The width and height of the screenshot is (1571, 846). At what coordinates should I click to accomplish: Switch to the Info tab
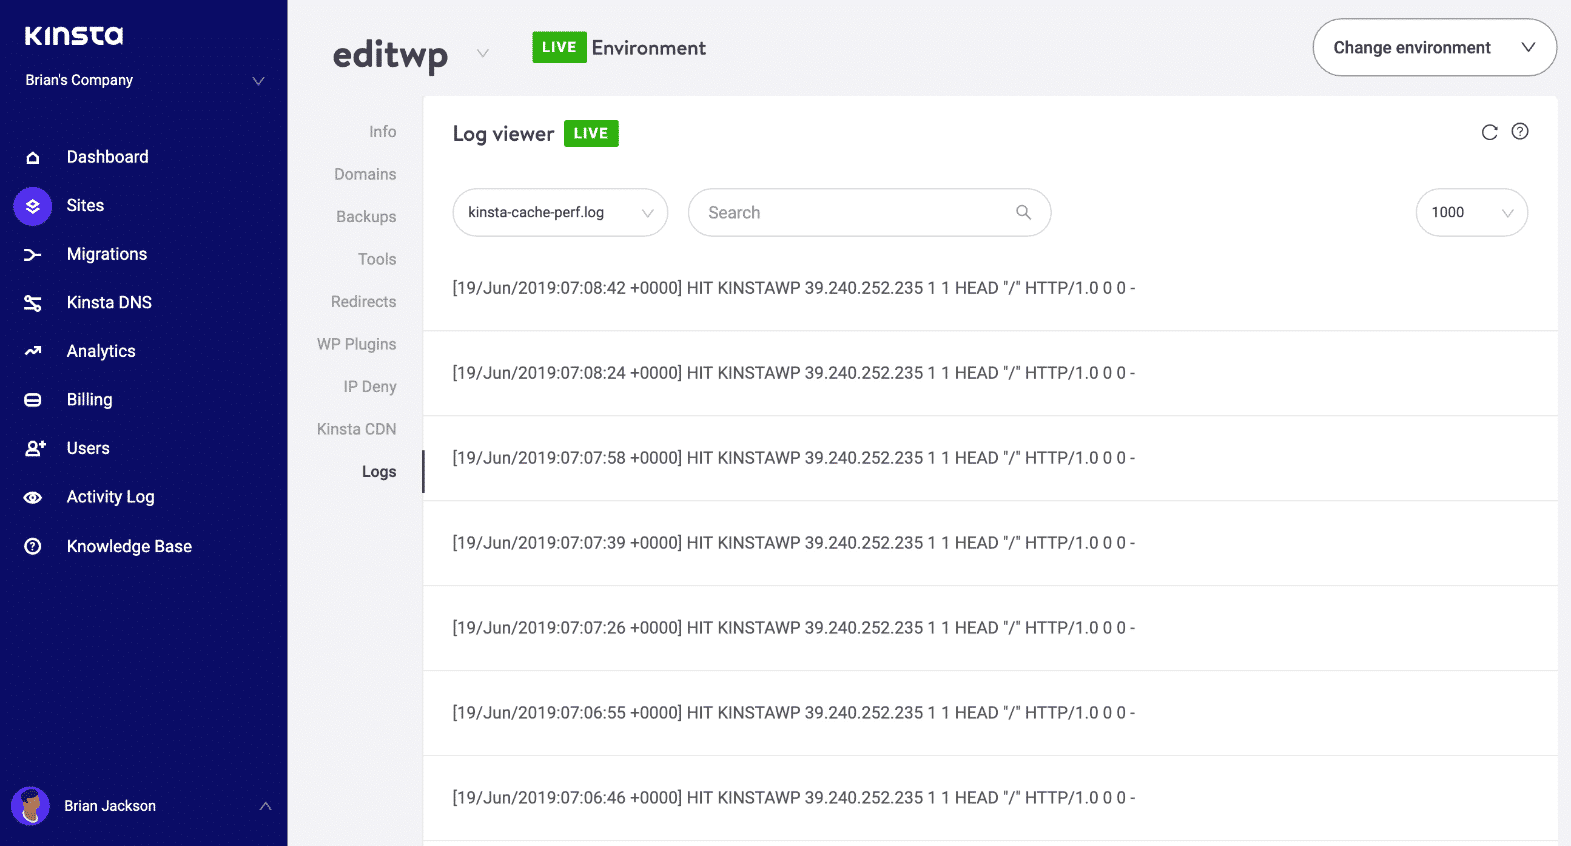tap(382, 131)
